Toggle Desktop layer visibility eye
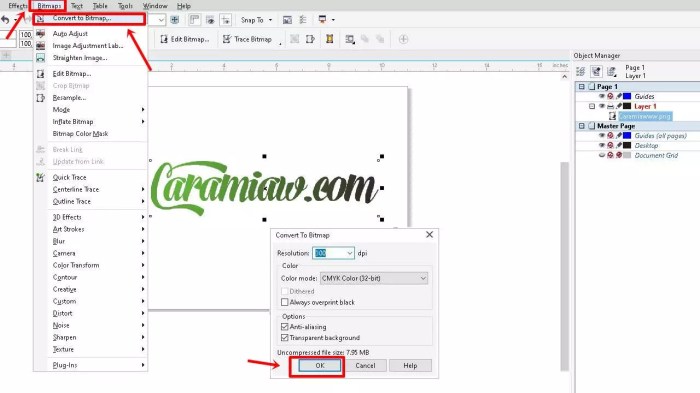The image size is (700, 393). click(x=602, y=146)
